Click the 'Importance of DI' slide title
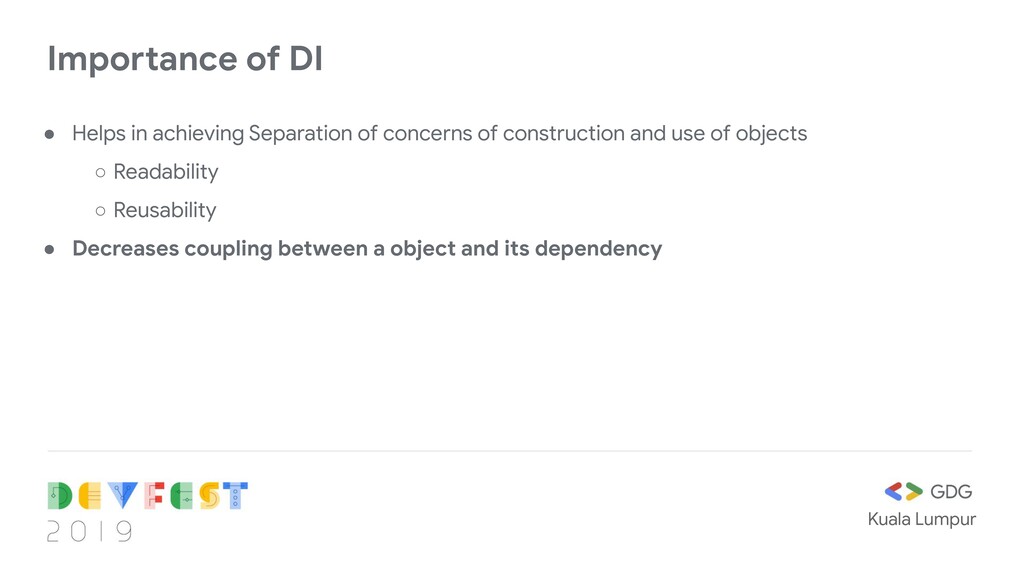1024x576 pixels. coord(185,59)
